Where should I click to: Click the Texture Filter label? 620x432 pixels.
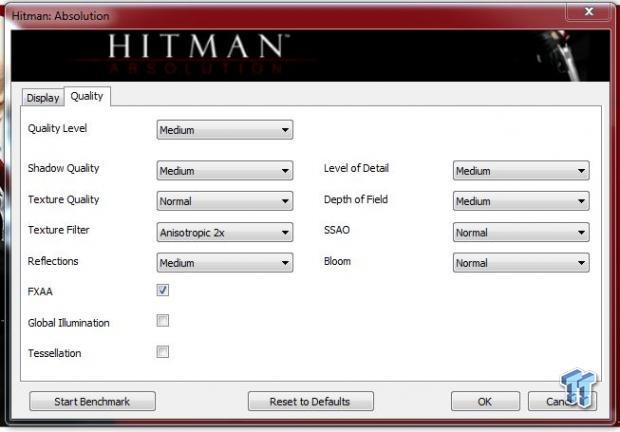(59, 230)
